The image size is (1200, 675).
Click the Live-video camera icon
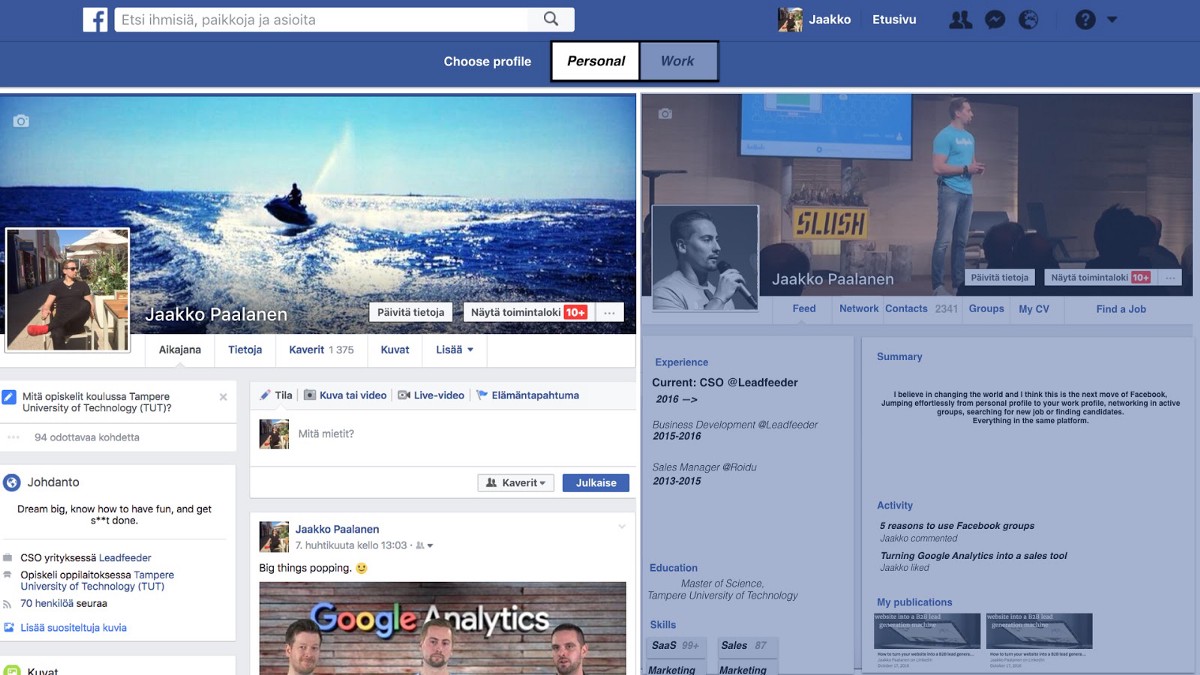pyautogui.click(x=404, y=395)
